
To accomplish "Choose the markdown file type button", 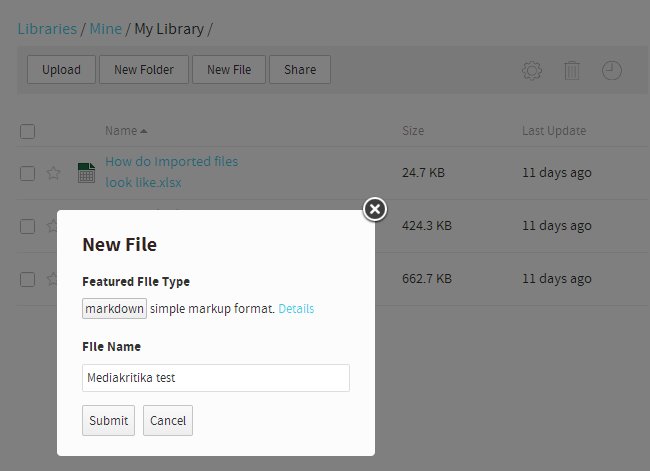I will (114, 308).
